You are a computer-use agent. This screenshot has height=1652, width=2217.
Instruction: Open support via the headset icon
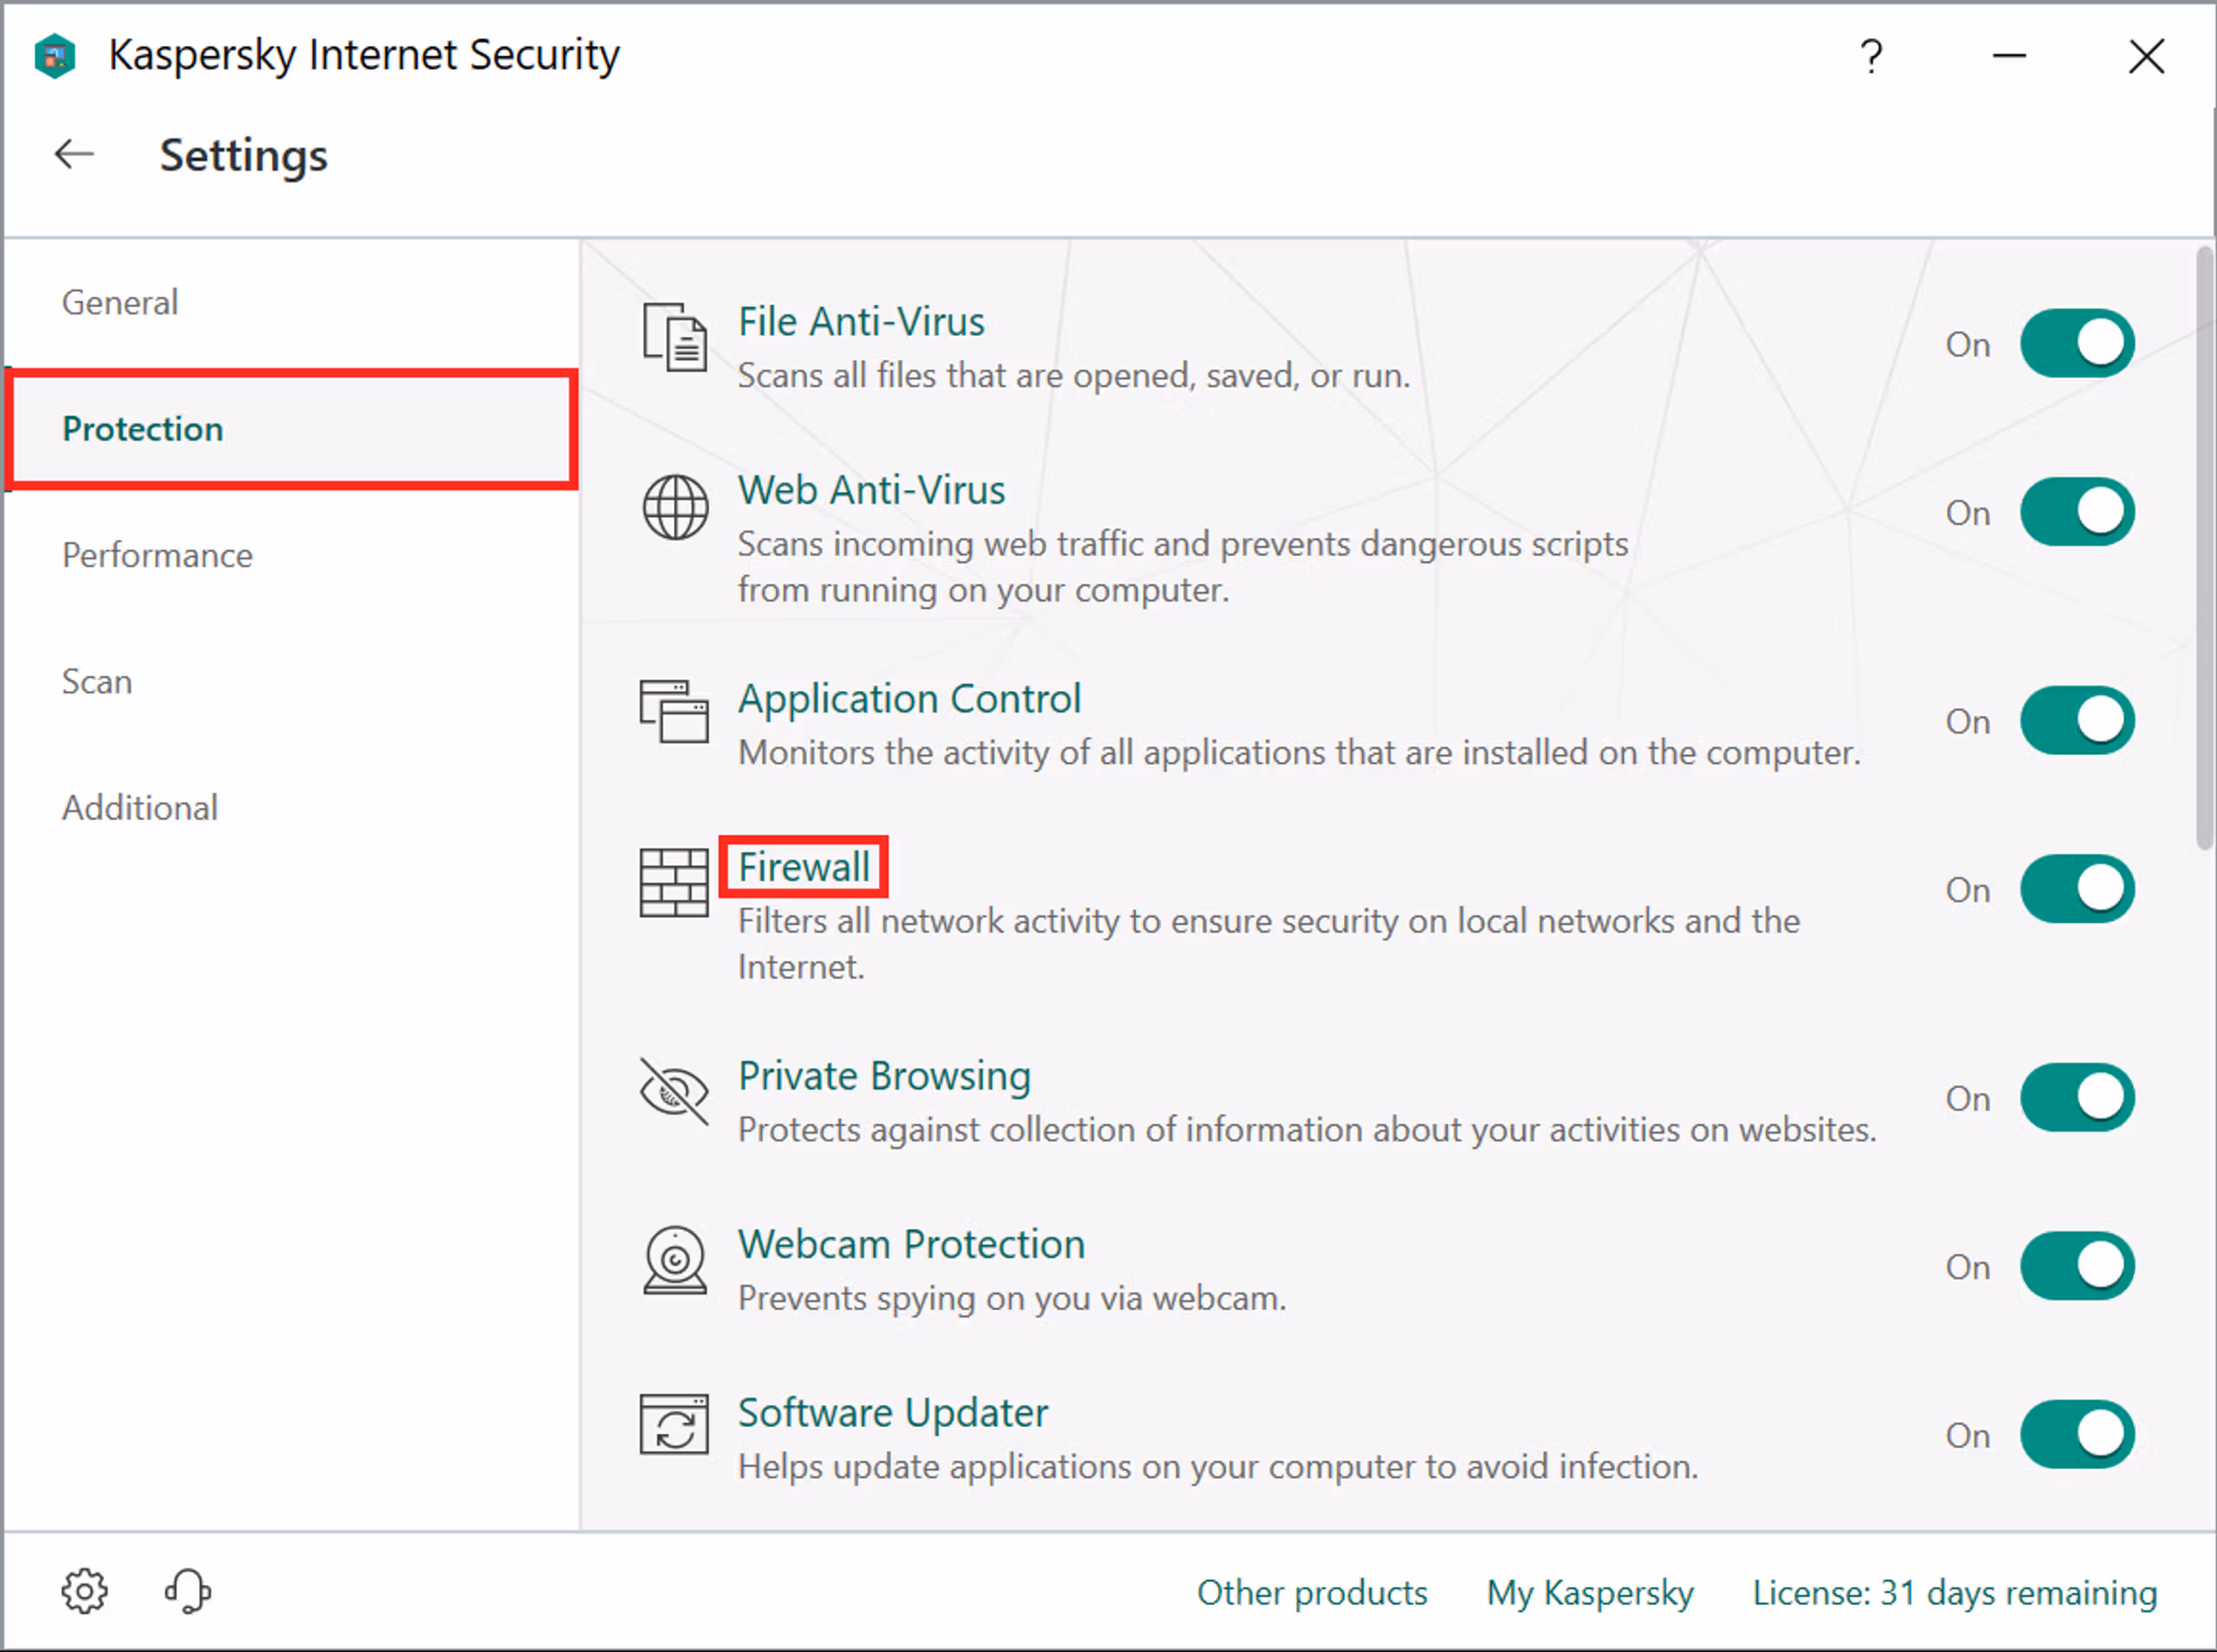(x=187, y=1591)
